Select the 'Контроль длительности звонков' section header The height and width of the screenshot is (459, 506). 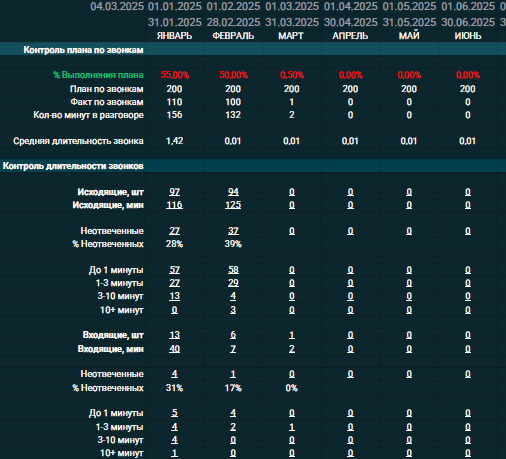click(x=73, y=166)
